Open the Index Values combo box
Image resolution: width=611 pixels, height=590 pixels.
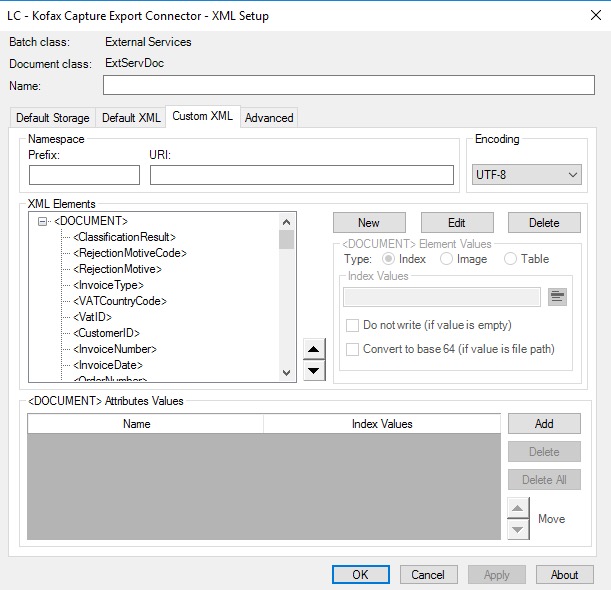442,296
